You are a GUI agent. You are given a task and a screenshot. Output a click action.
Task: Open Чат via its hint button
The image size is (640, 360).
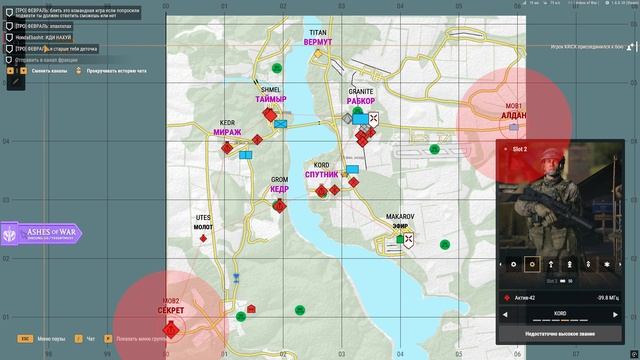(x=84, y=339)
